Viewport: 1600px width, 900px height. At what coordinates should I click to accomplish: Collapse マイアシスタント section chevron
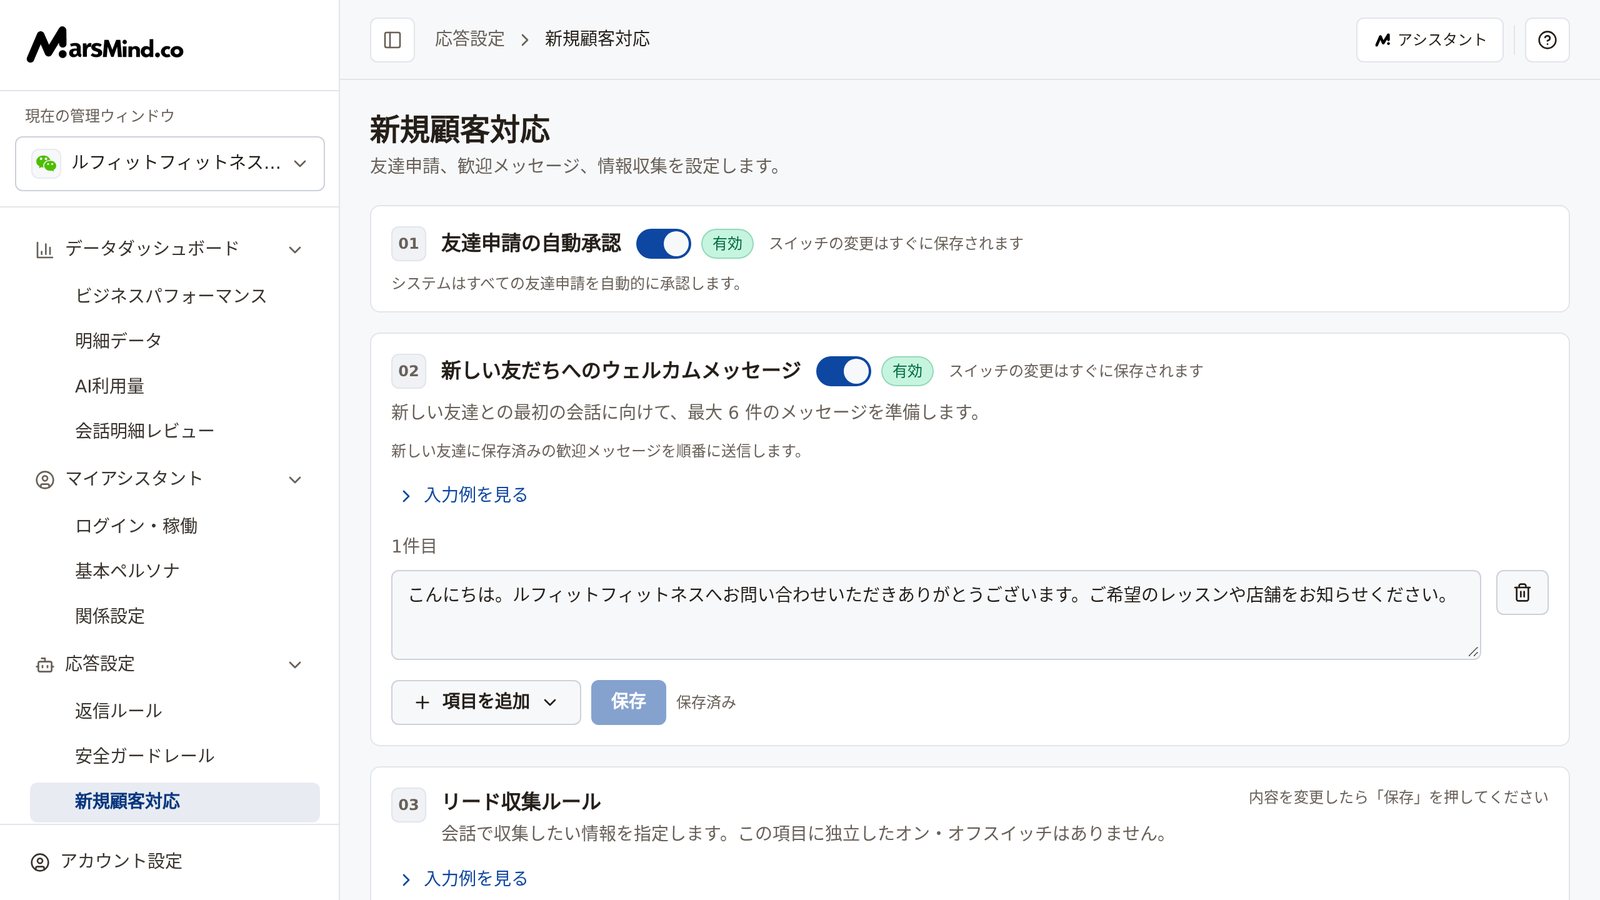[x=295, y=480]
